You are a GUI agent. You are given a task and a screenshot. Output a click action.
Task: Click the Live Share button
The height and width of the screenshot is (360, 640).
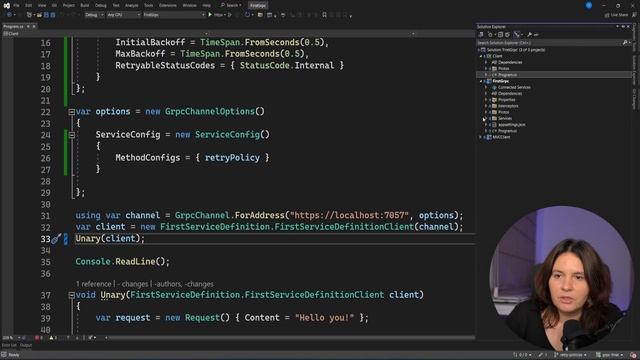616,15
